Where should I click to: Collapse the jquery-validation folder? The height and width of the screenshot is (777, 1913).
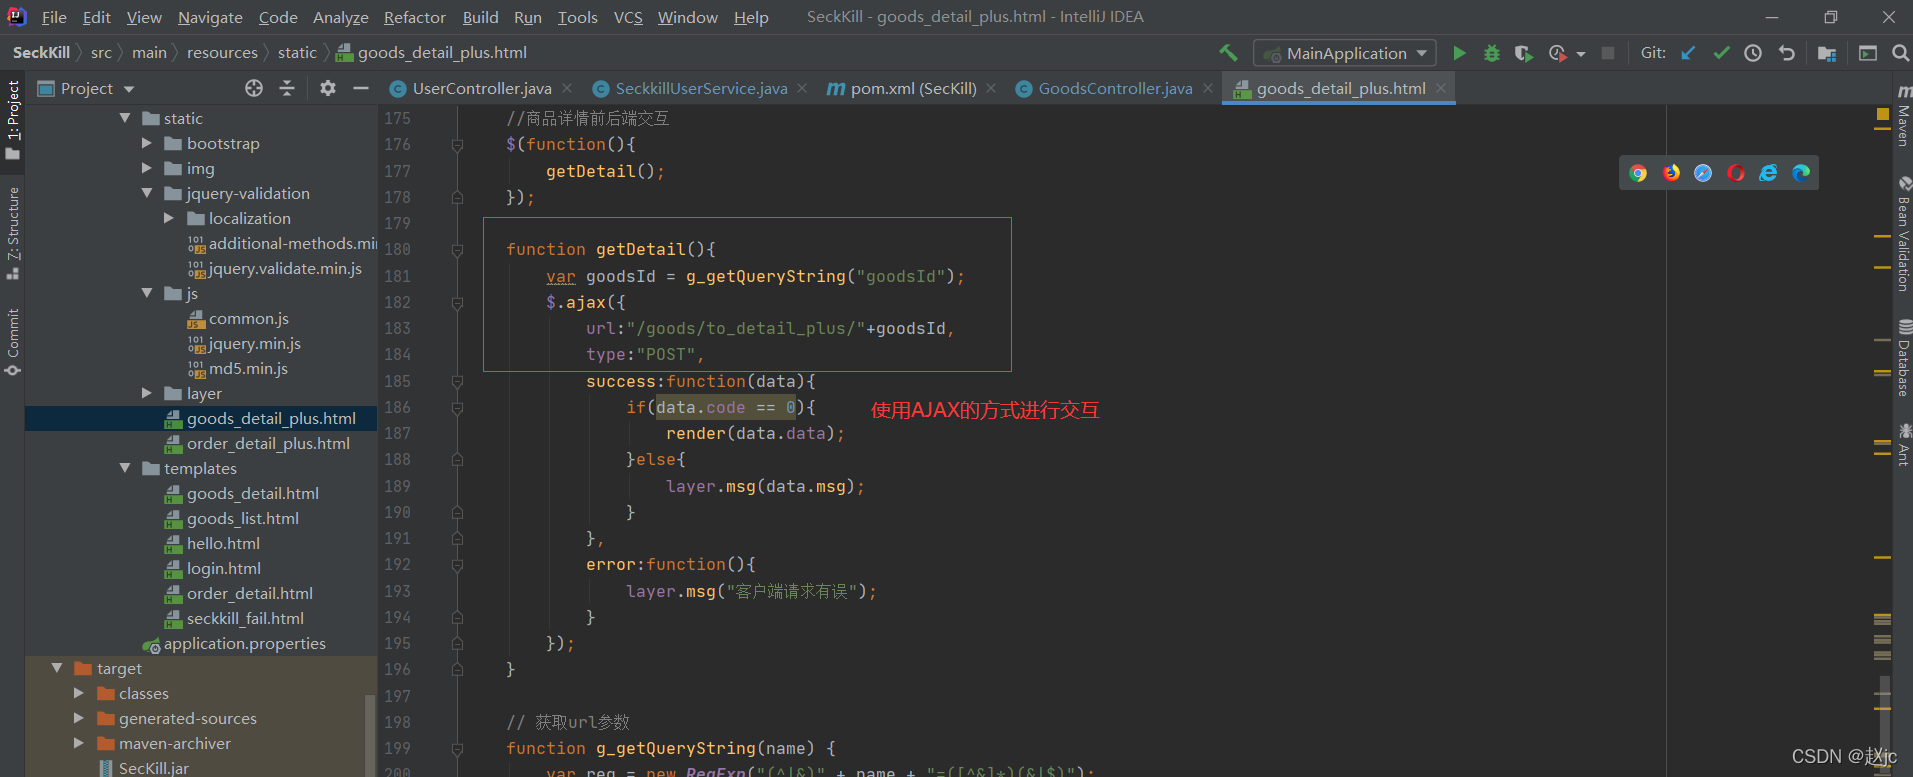tap(147, 193)
